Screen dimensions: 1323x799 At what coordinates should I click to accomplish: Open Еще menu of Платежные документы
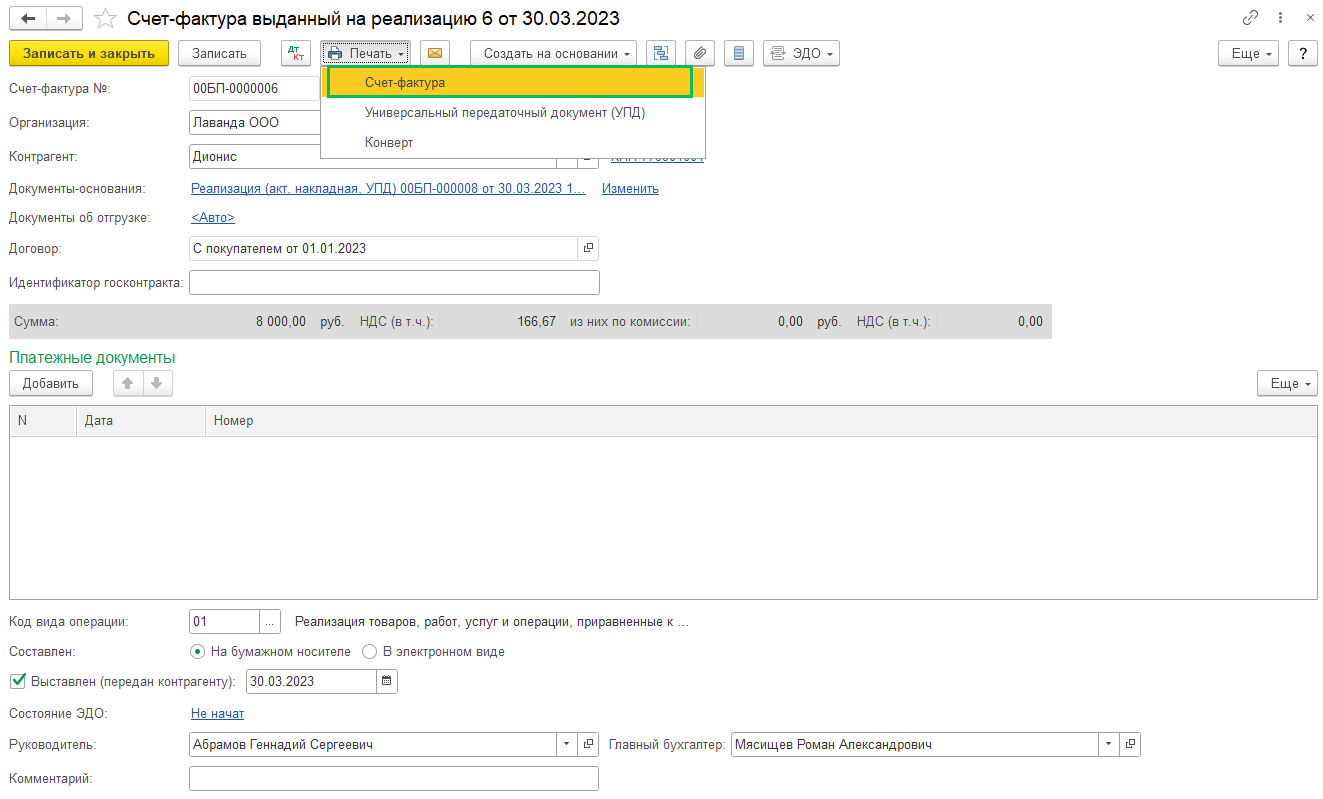tap(1287, 383)
